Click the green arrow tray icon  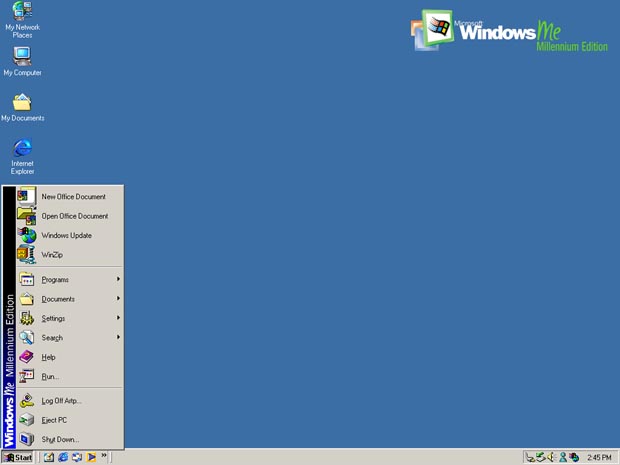(x=541, y=458)
